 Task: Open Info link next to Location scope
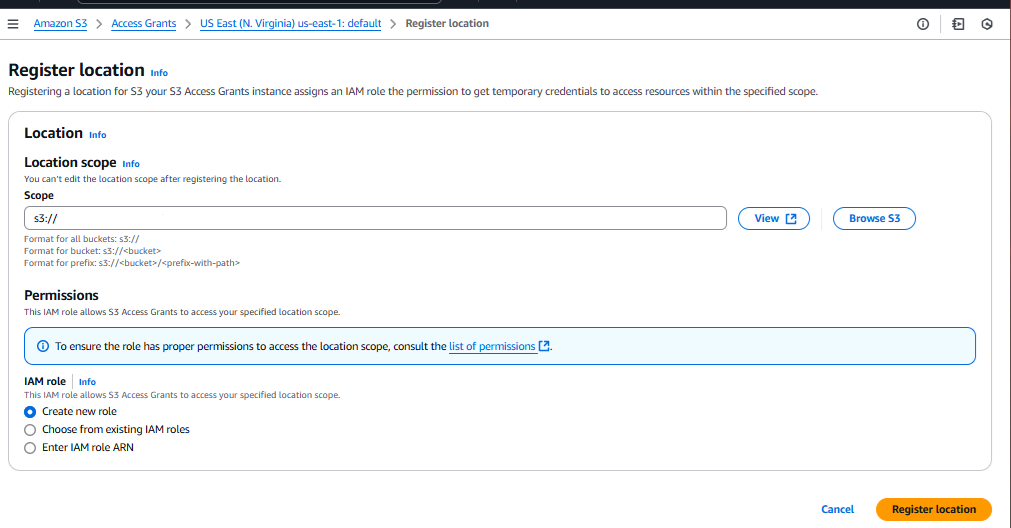(131, 164)
